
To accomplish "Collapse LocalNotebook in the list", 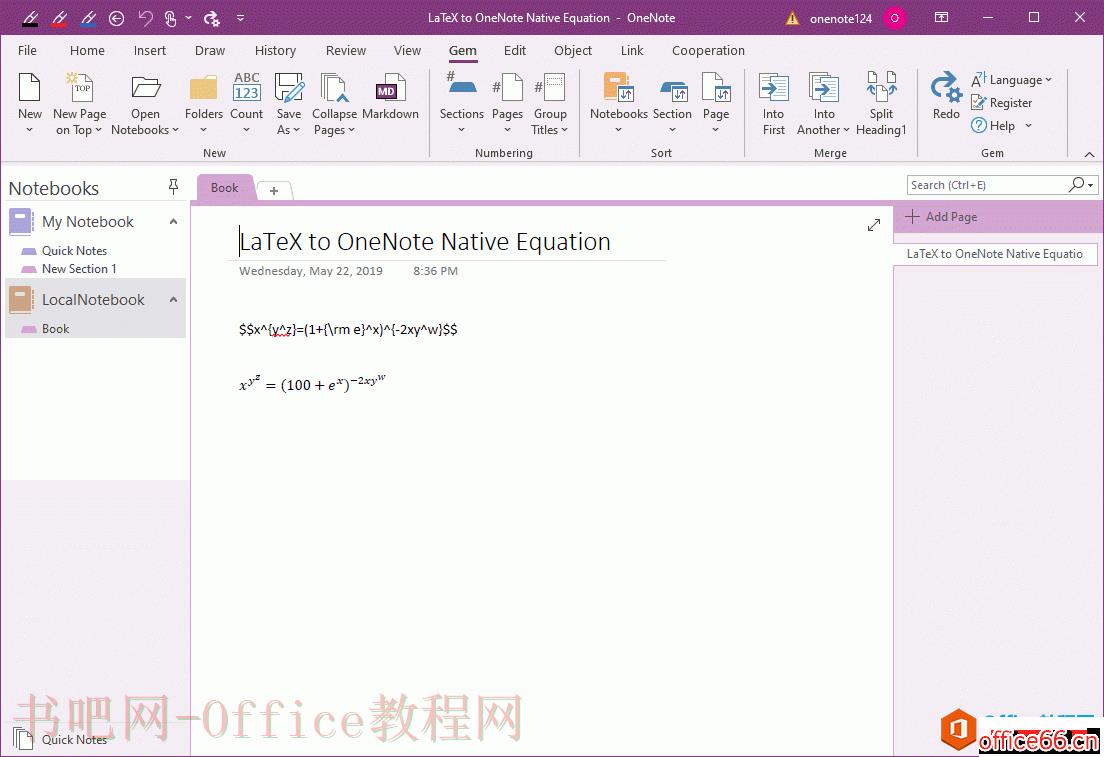I will [173, 300].
